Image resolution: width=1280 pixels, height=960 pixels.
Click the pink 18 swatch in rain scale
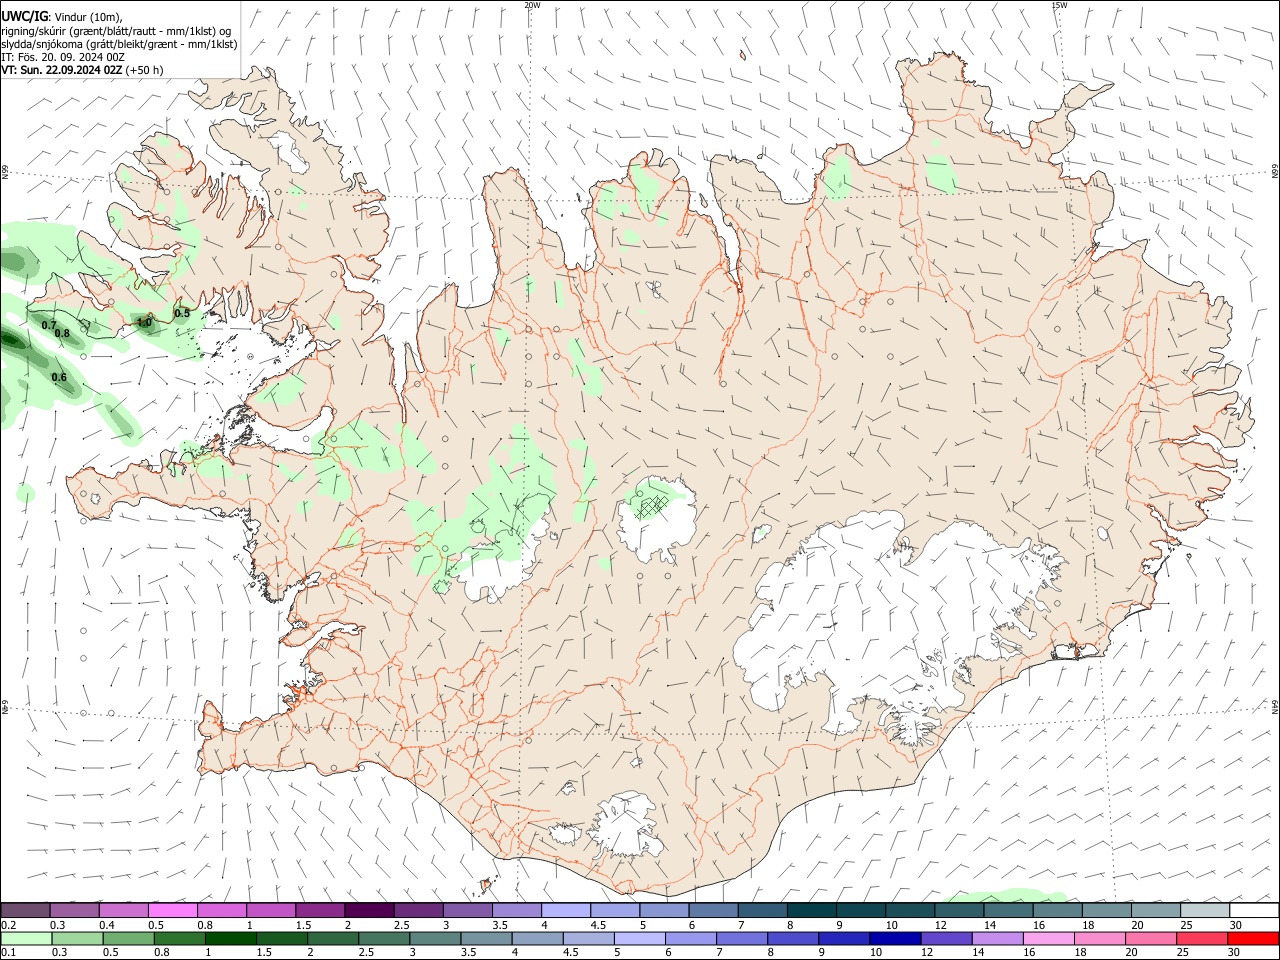click(1099, 939)
